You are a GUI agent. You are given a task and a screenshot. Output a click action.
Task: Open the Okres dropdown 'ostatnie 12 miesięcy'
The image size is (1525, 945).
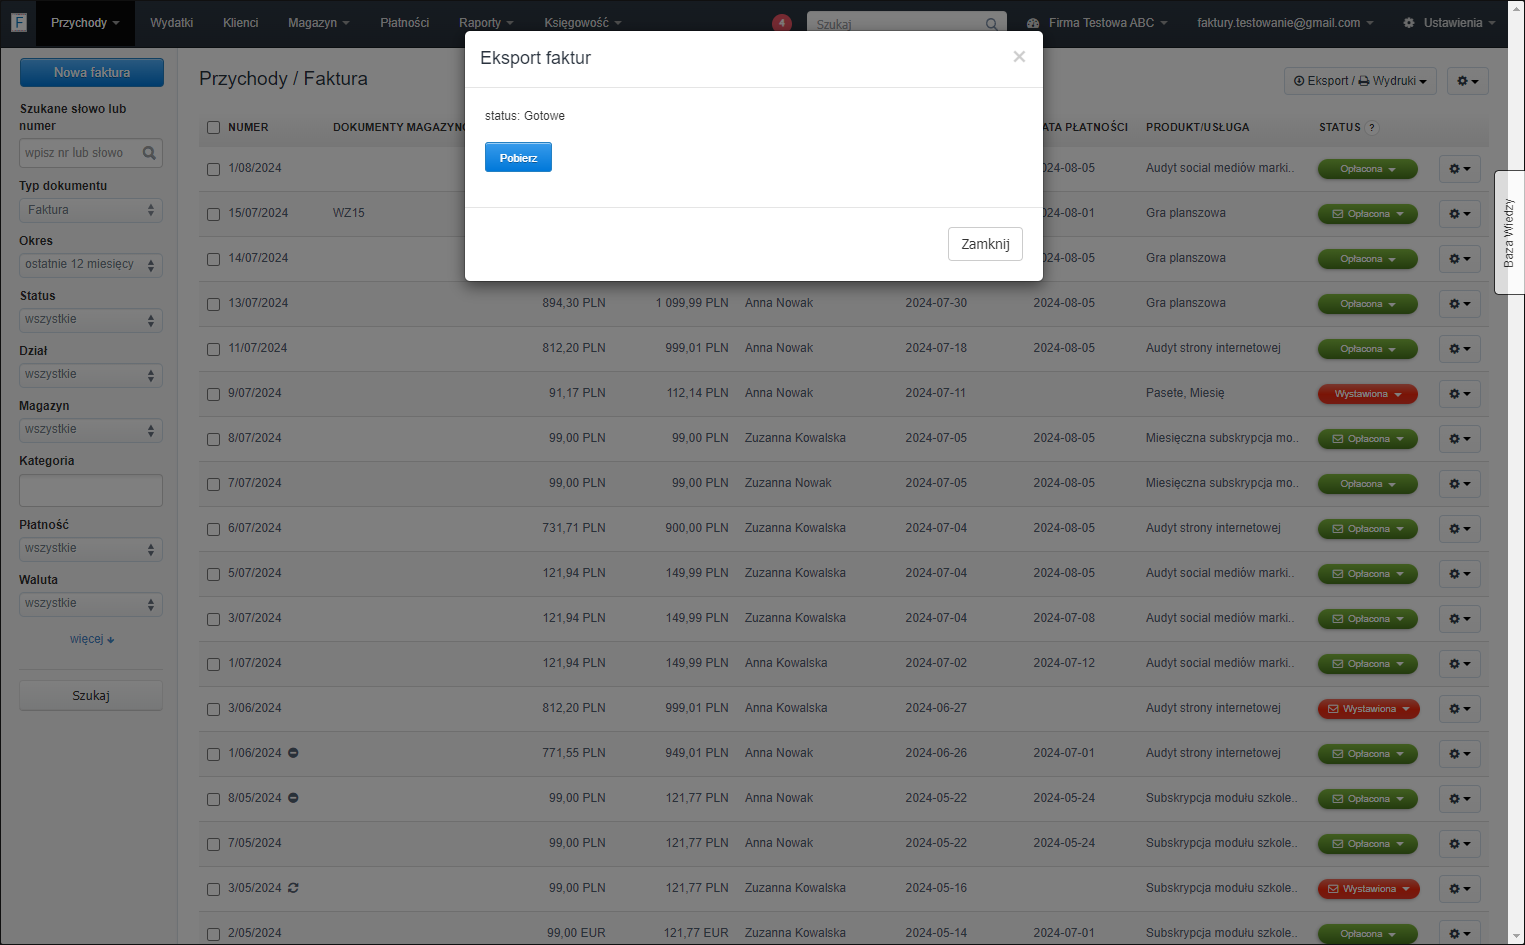click(91, 265)
